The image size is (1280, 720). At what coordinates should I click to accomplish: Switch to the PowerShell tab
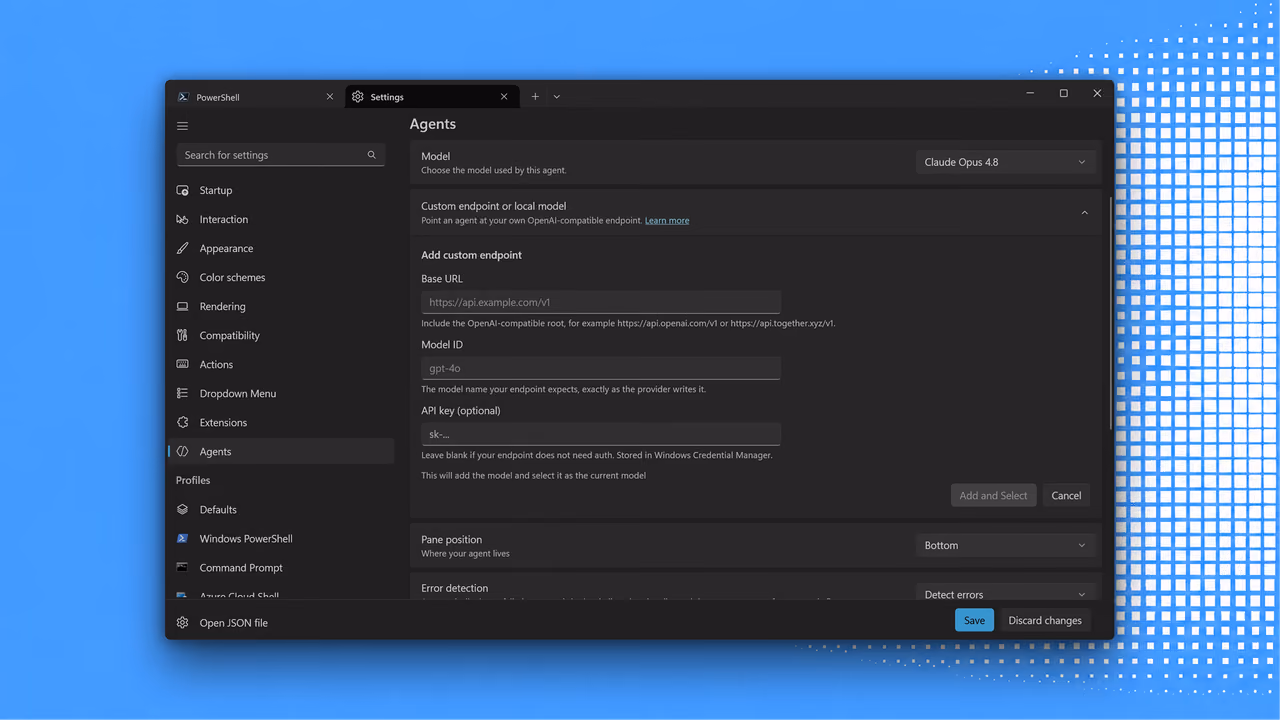[x=255, y=97]
